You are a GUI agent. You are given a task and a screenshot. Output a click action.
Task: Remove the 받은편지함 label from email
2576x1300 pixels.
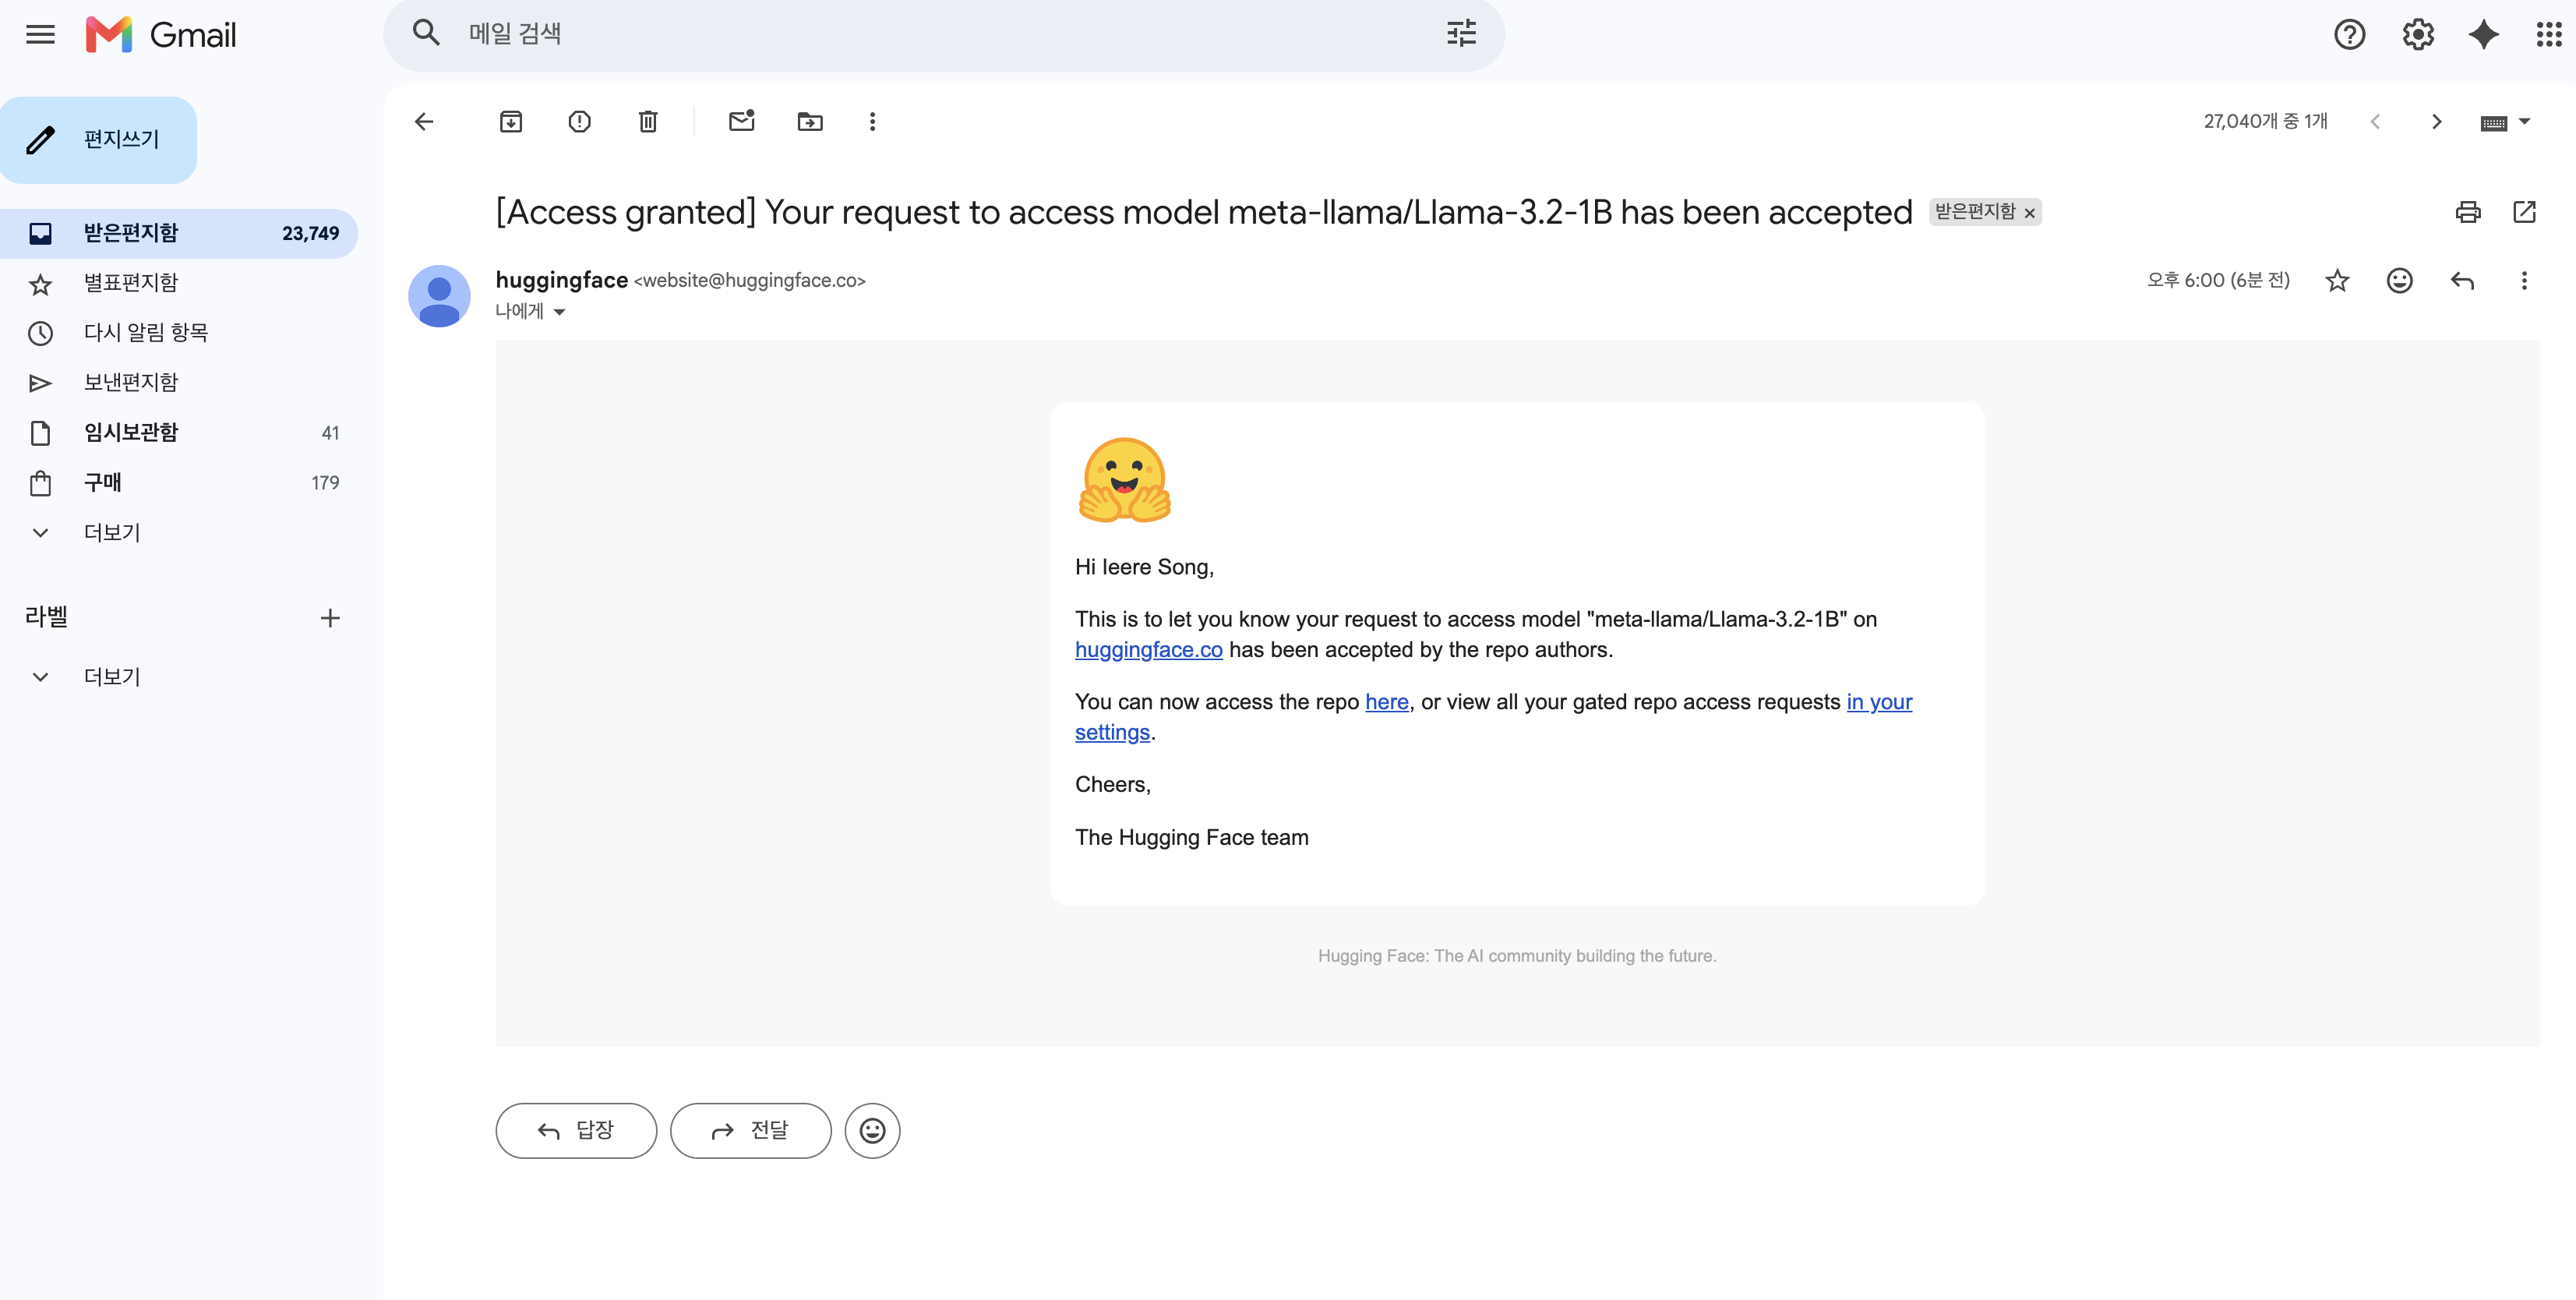pyautogui.click(x=2030, y=213)
